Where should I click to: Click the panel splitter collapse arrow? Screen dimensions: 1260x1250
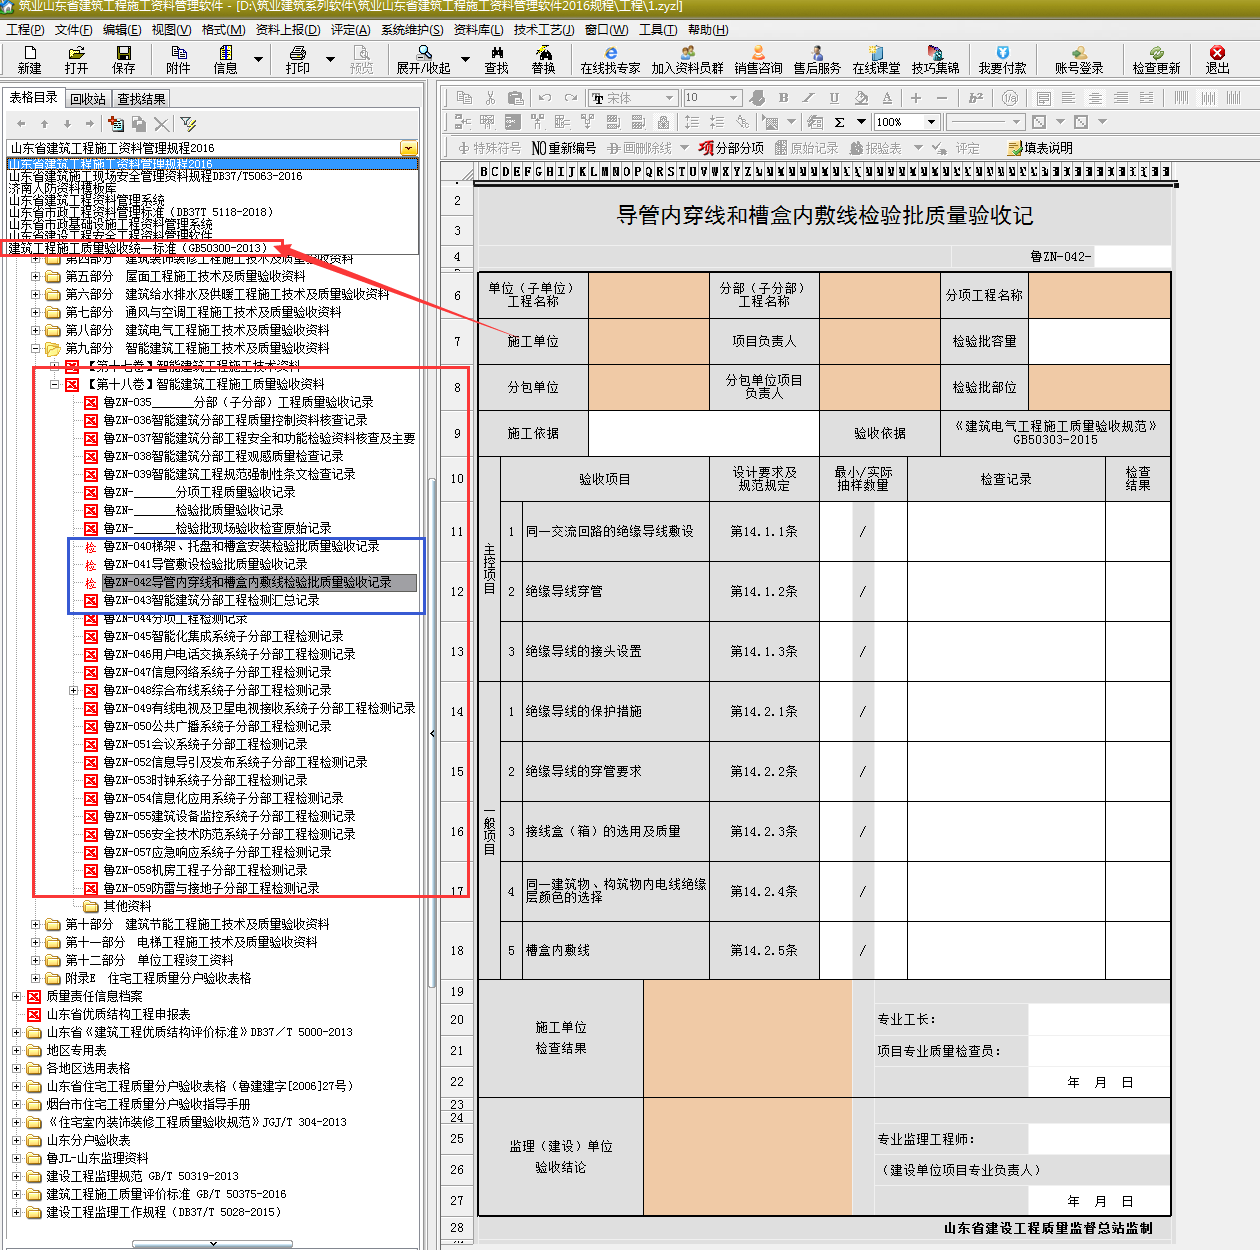click(x=432, y=733)
